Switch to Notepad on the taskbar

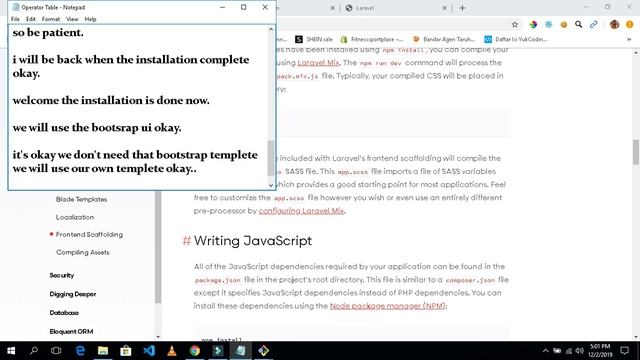coord(240,351)
